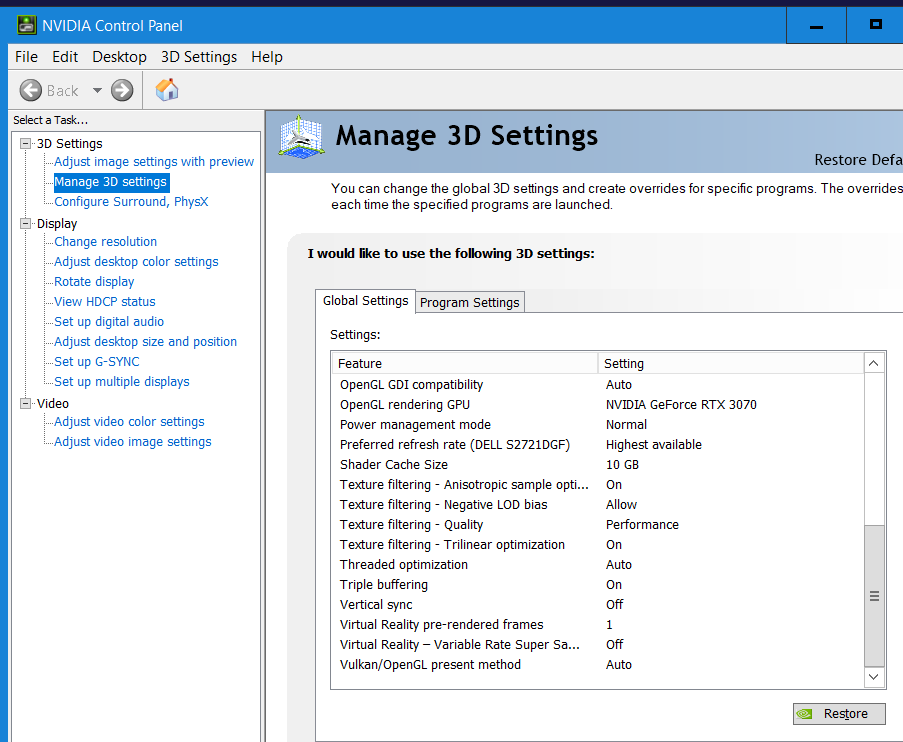The width and height of the screenshot is (903, 742).
Task: Click the Restore Defaults link
Action: click(858, 160)
